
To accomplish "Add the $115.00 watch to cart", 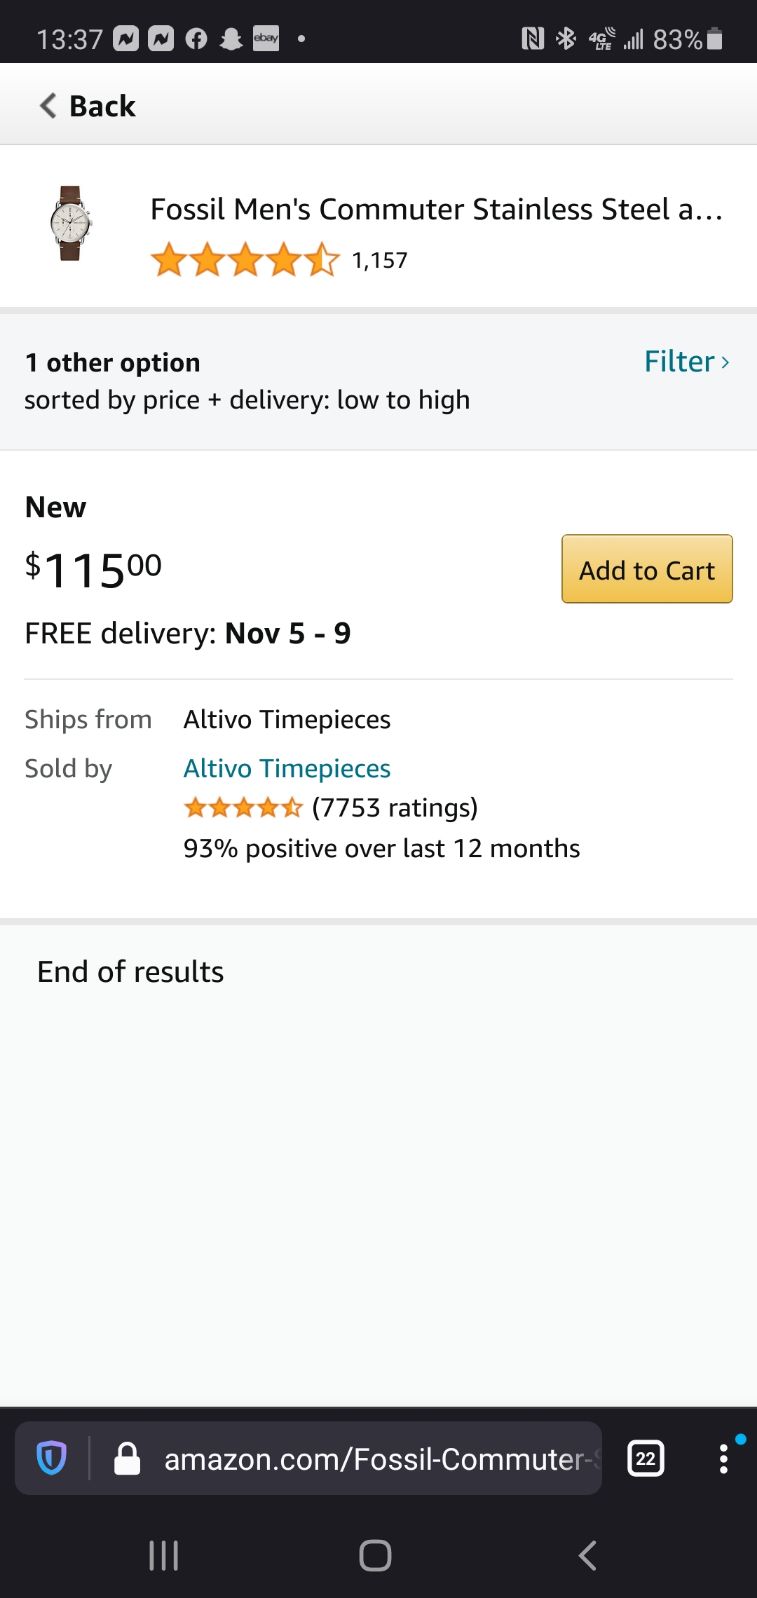I will pos(647,569).
